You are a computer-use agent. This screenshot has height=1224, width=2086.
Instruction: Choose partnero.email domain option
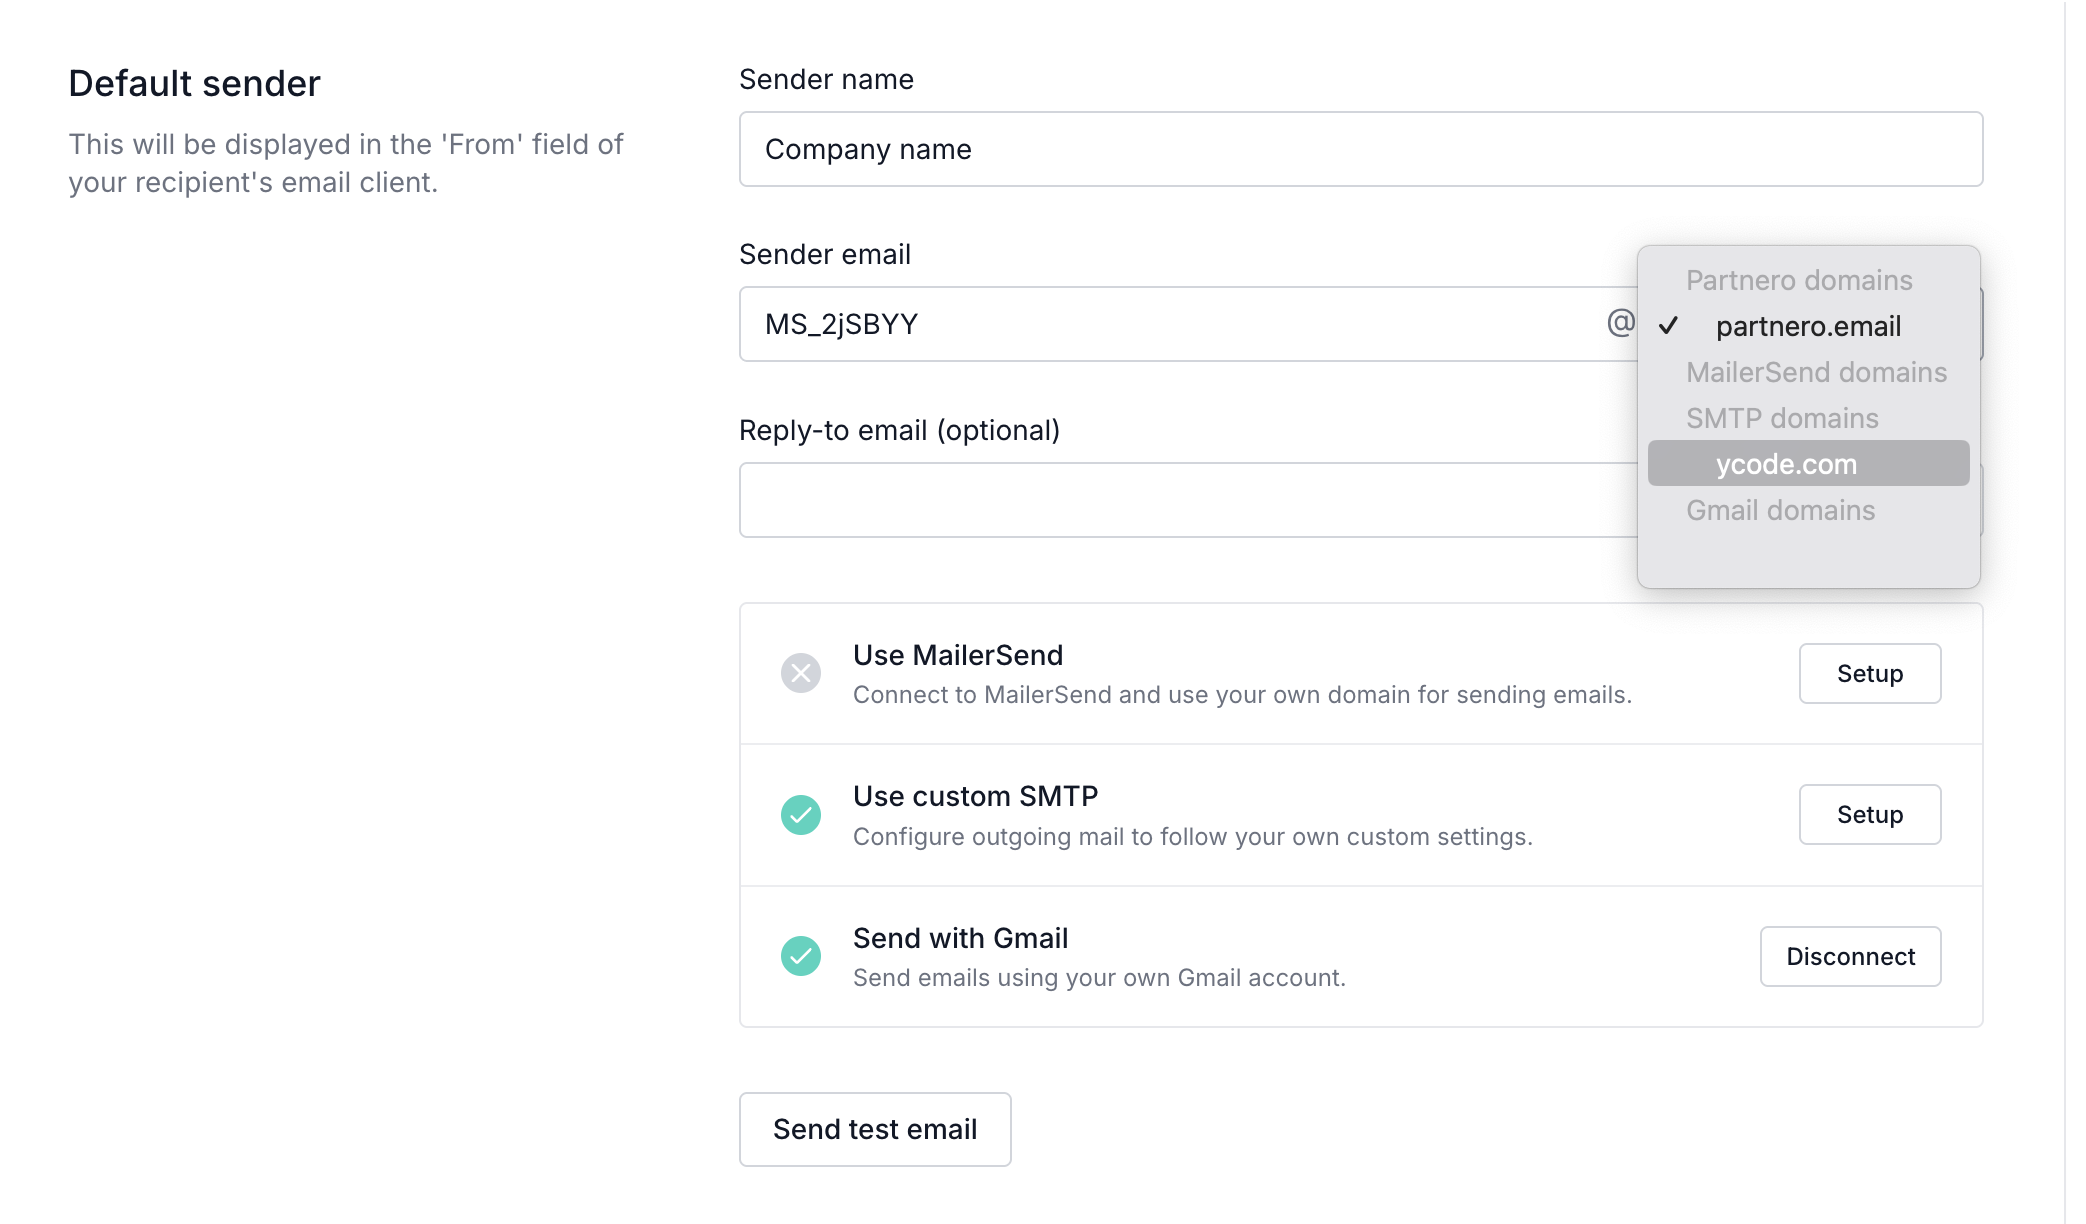1808,326
